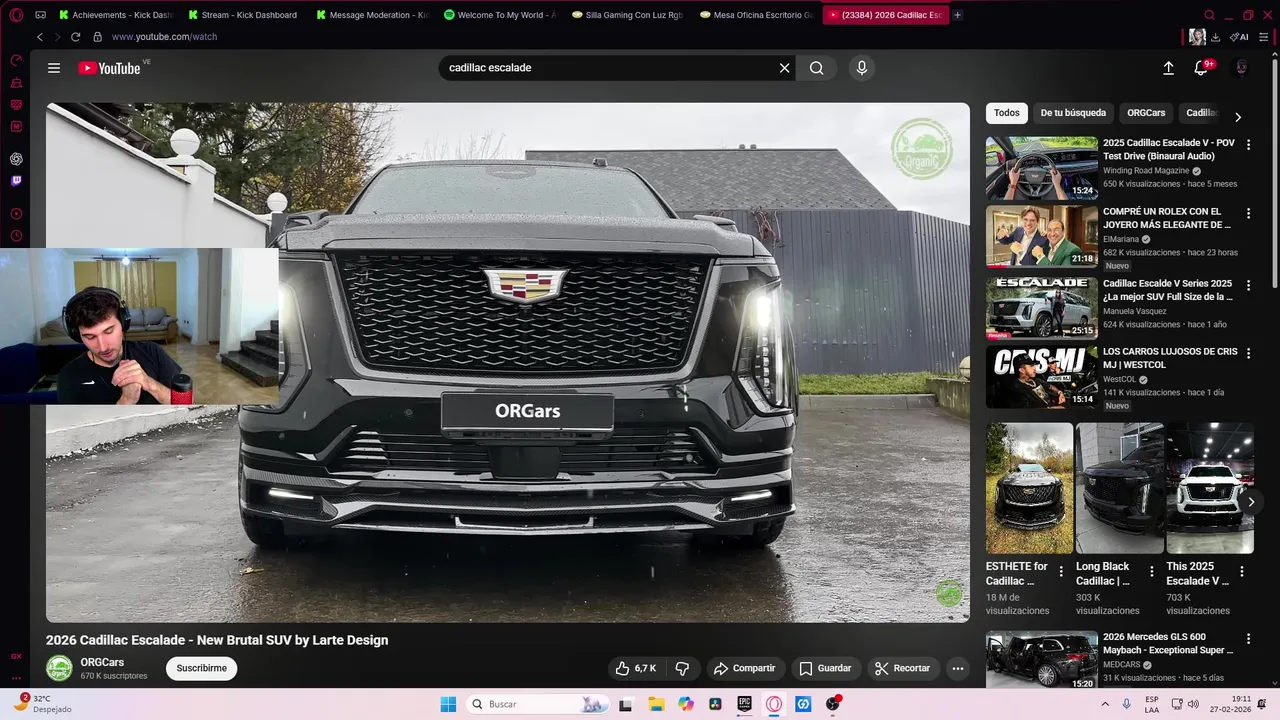Open a new browser tab
The width and height of the screenshot is (1280, 720).
[958, 15]
